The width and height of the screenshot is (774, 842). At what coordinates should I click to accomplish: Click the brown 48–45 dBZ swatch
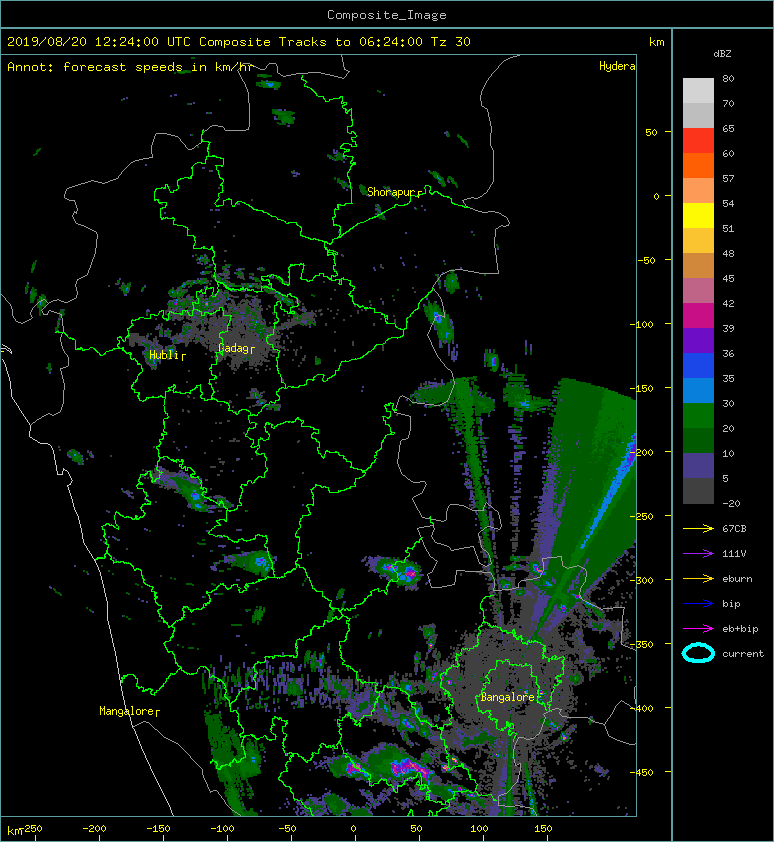coord(698,266)
